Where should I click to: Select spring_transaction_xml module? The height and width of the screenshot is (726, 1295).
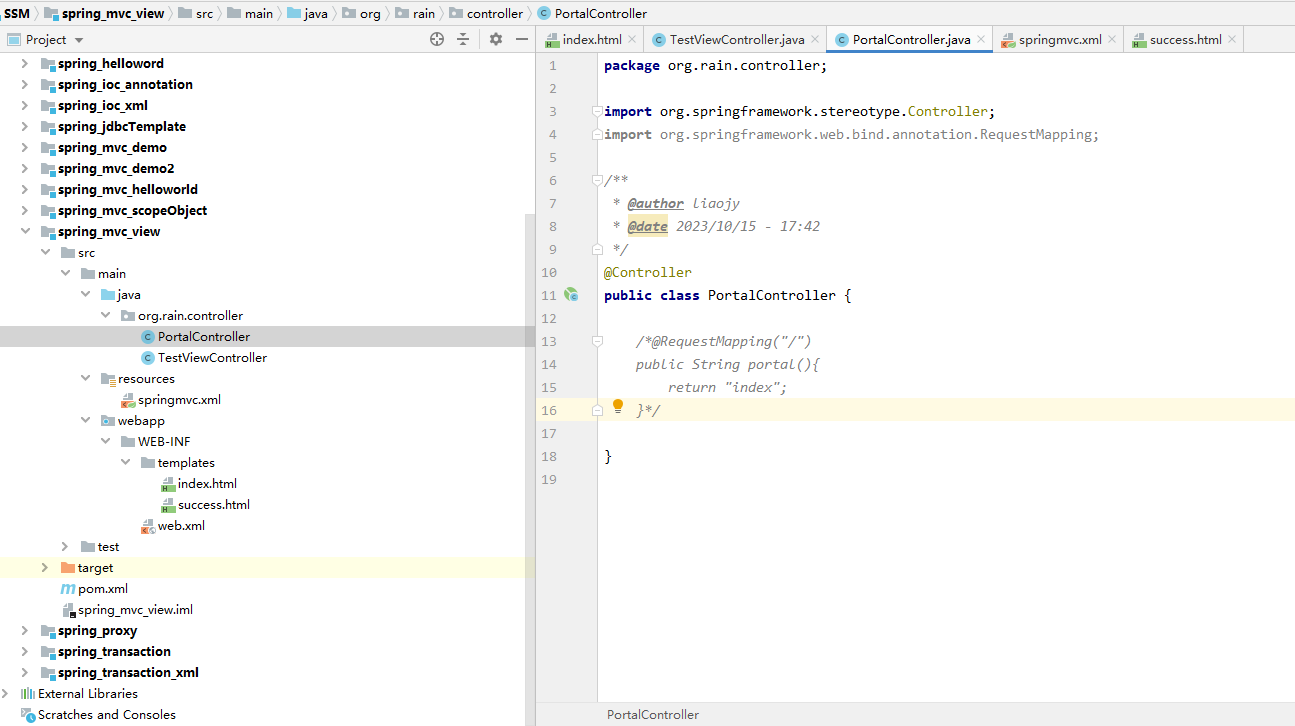point(128,672)
